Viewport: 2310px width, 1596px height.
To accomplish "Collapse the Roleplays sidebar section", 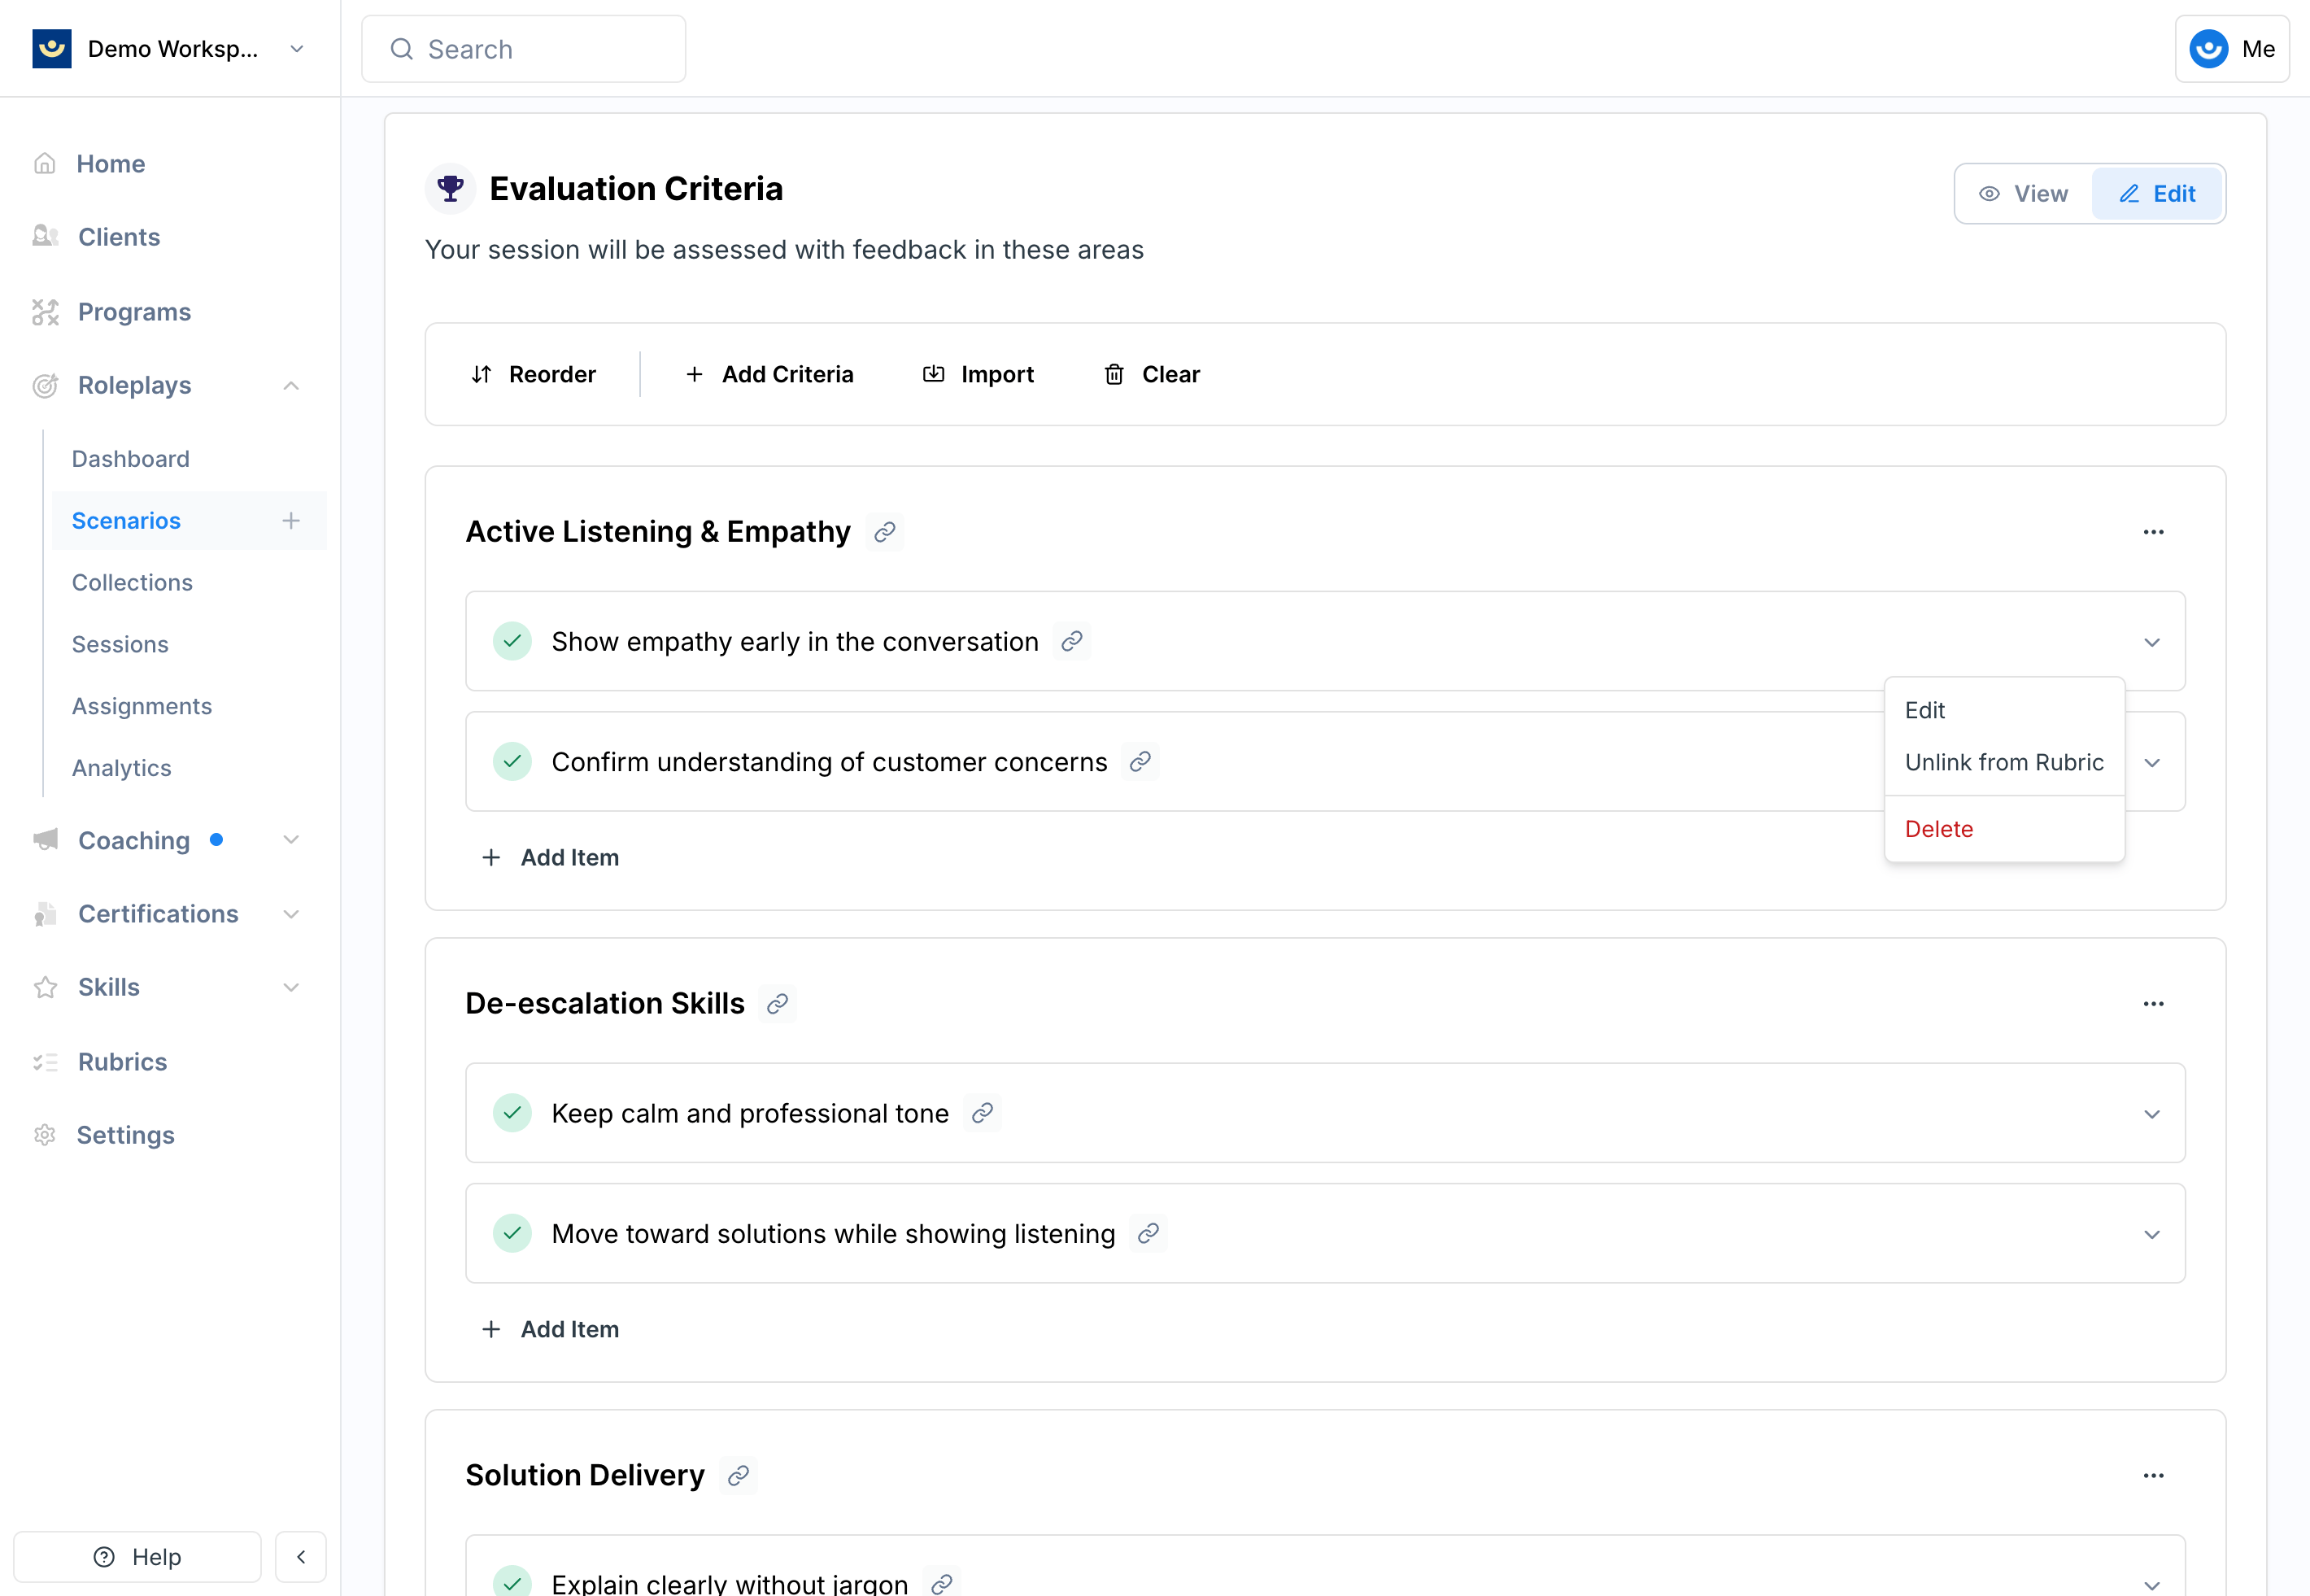I will (x=291, y=386).
